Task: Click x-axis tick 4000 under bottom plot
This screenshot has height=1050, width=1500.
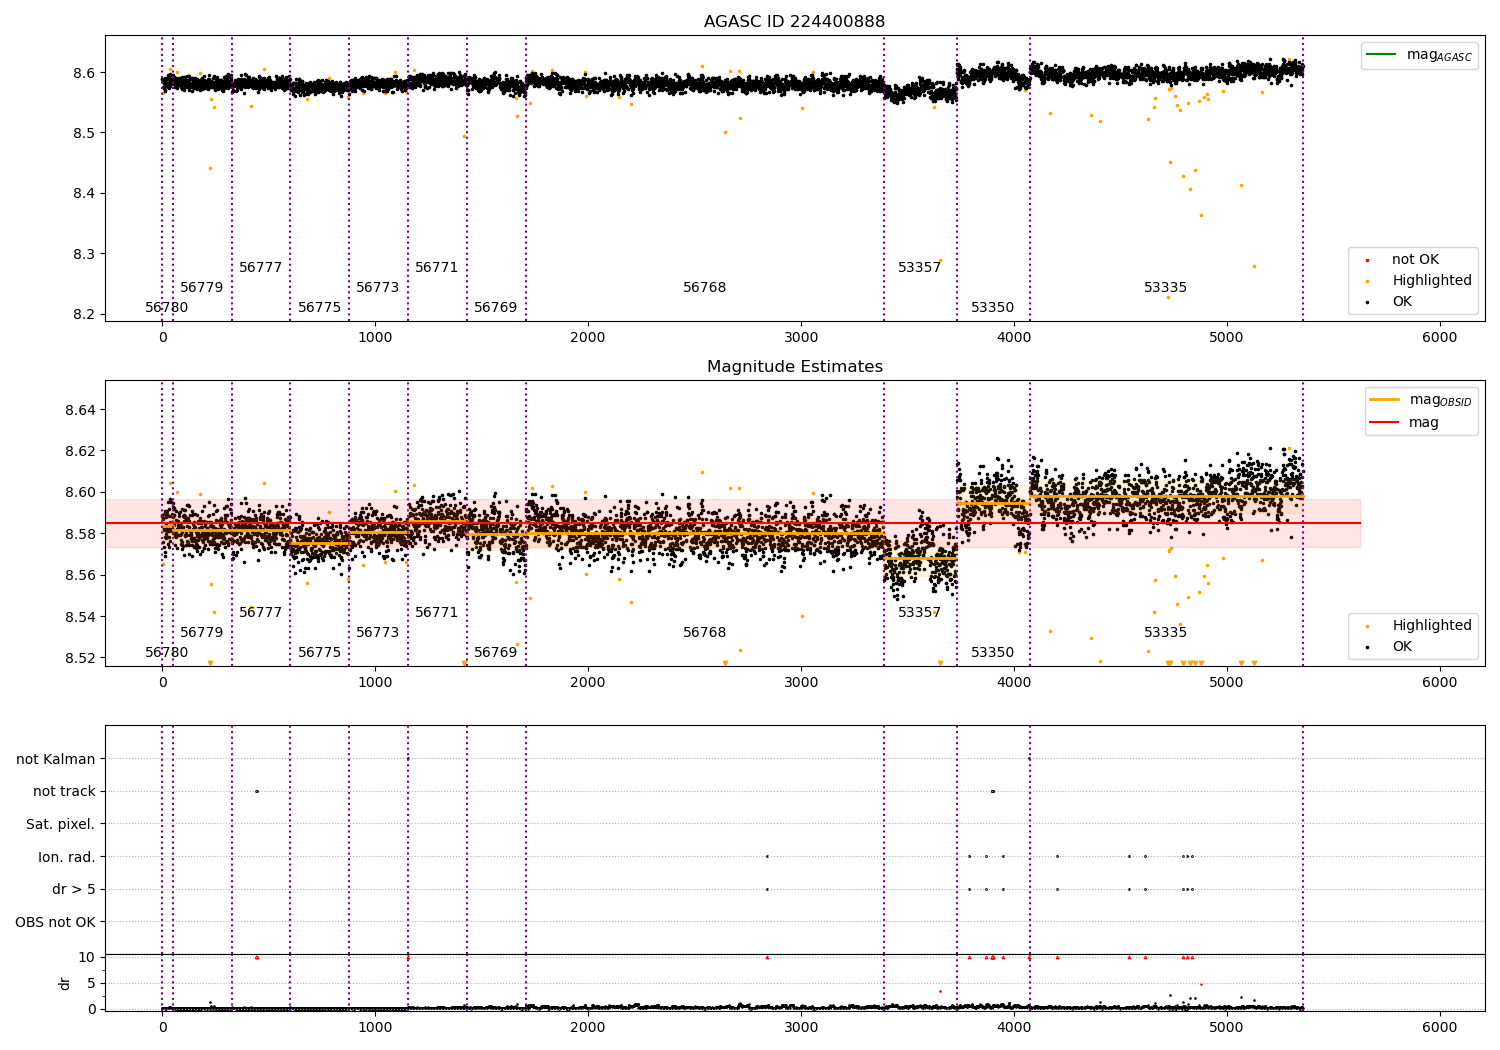Action: [1014, 1027]
